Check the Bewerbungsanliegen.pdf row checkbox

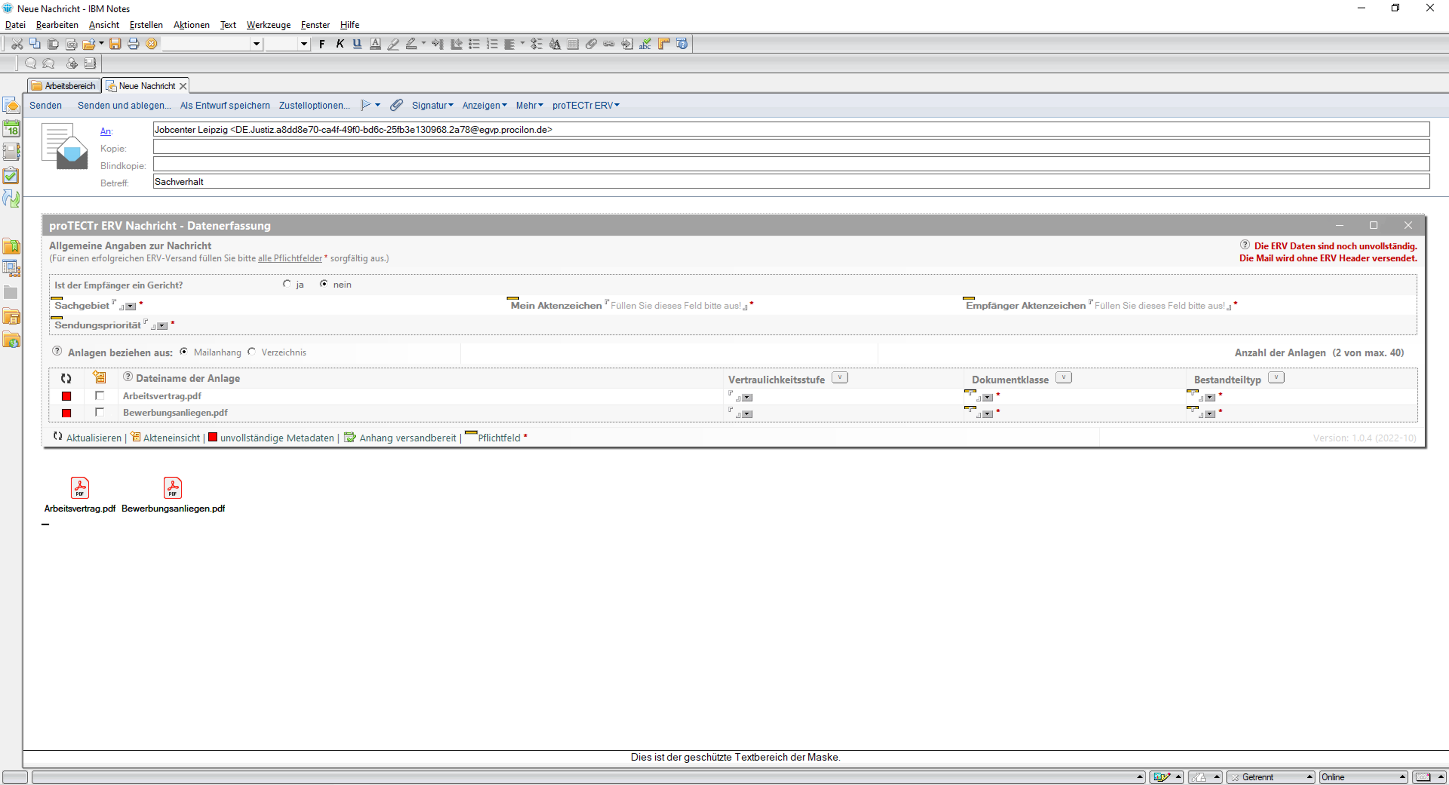point(99,412)
